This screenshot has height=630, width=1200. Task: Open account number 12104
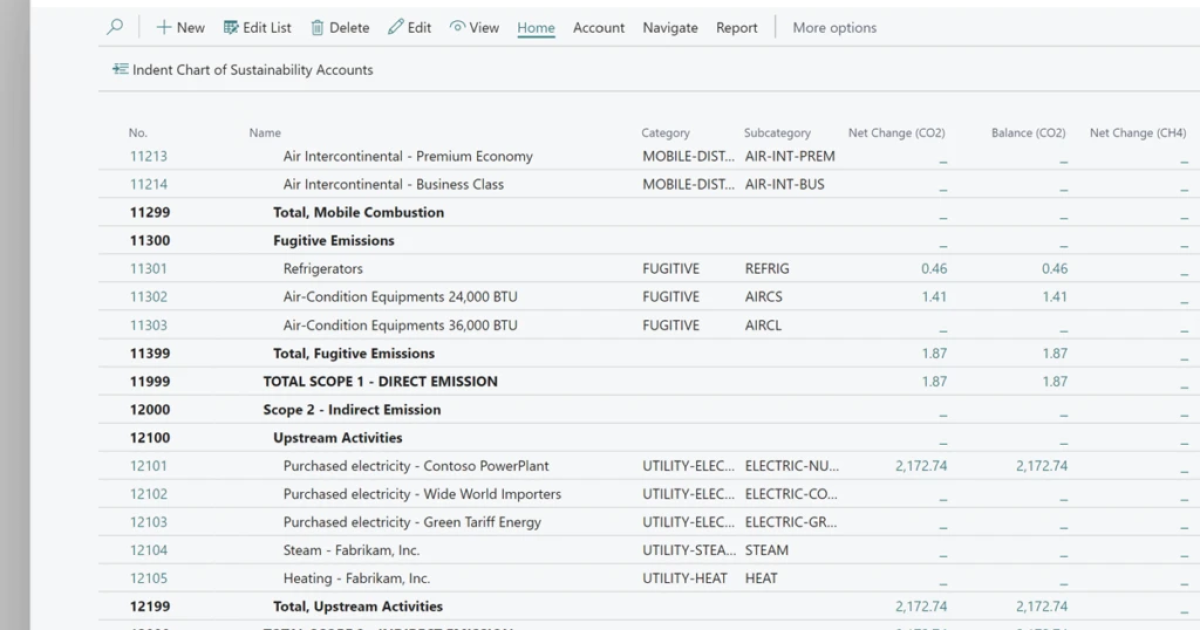(149, 550)
